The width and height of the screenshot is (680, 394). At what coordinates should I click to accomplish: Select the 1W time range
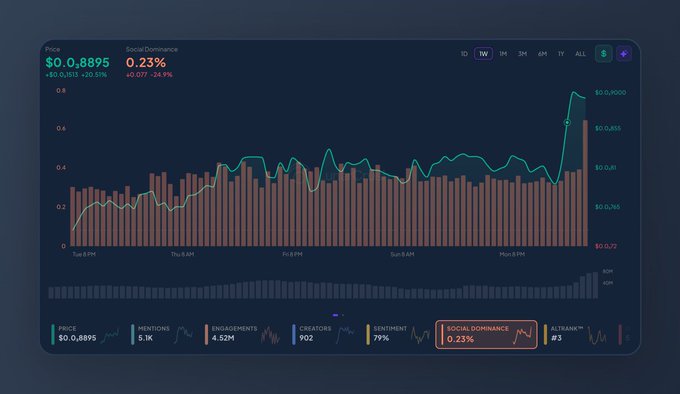tap(483, 54)
